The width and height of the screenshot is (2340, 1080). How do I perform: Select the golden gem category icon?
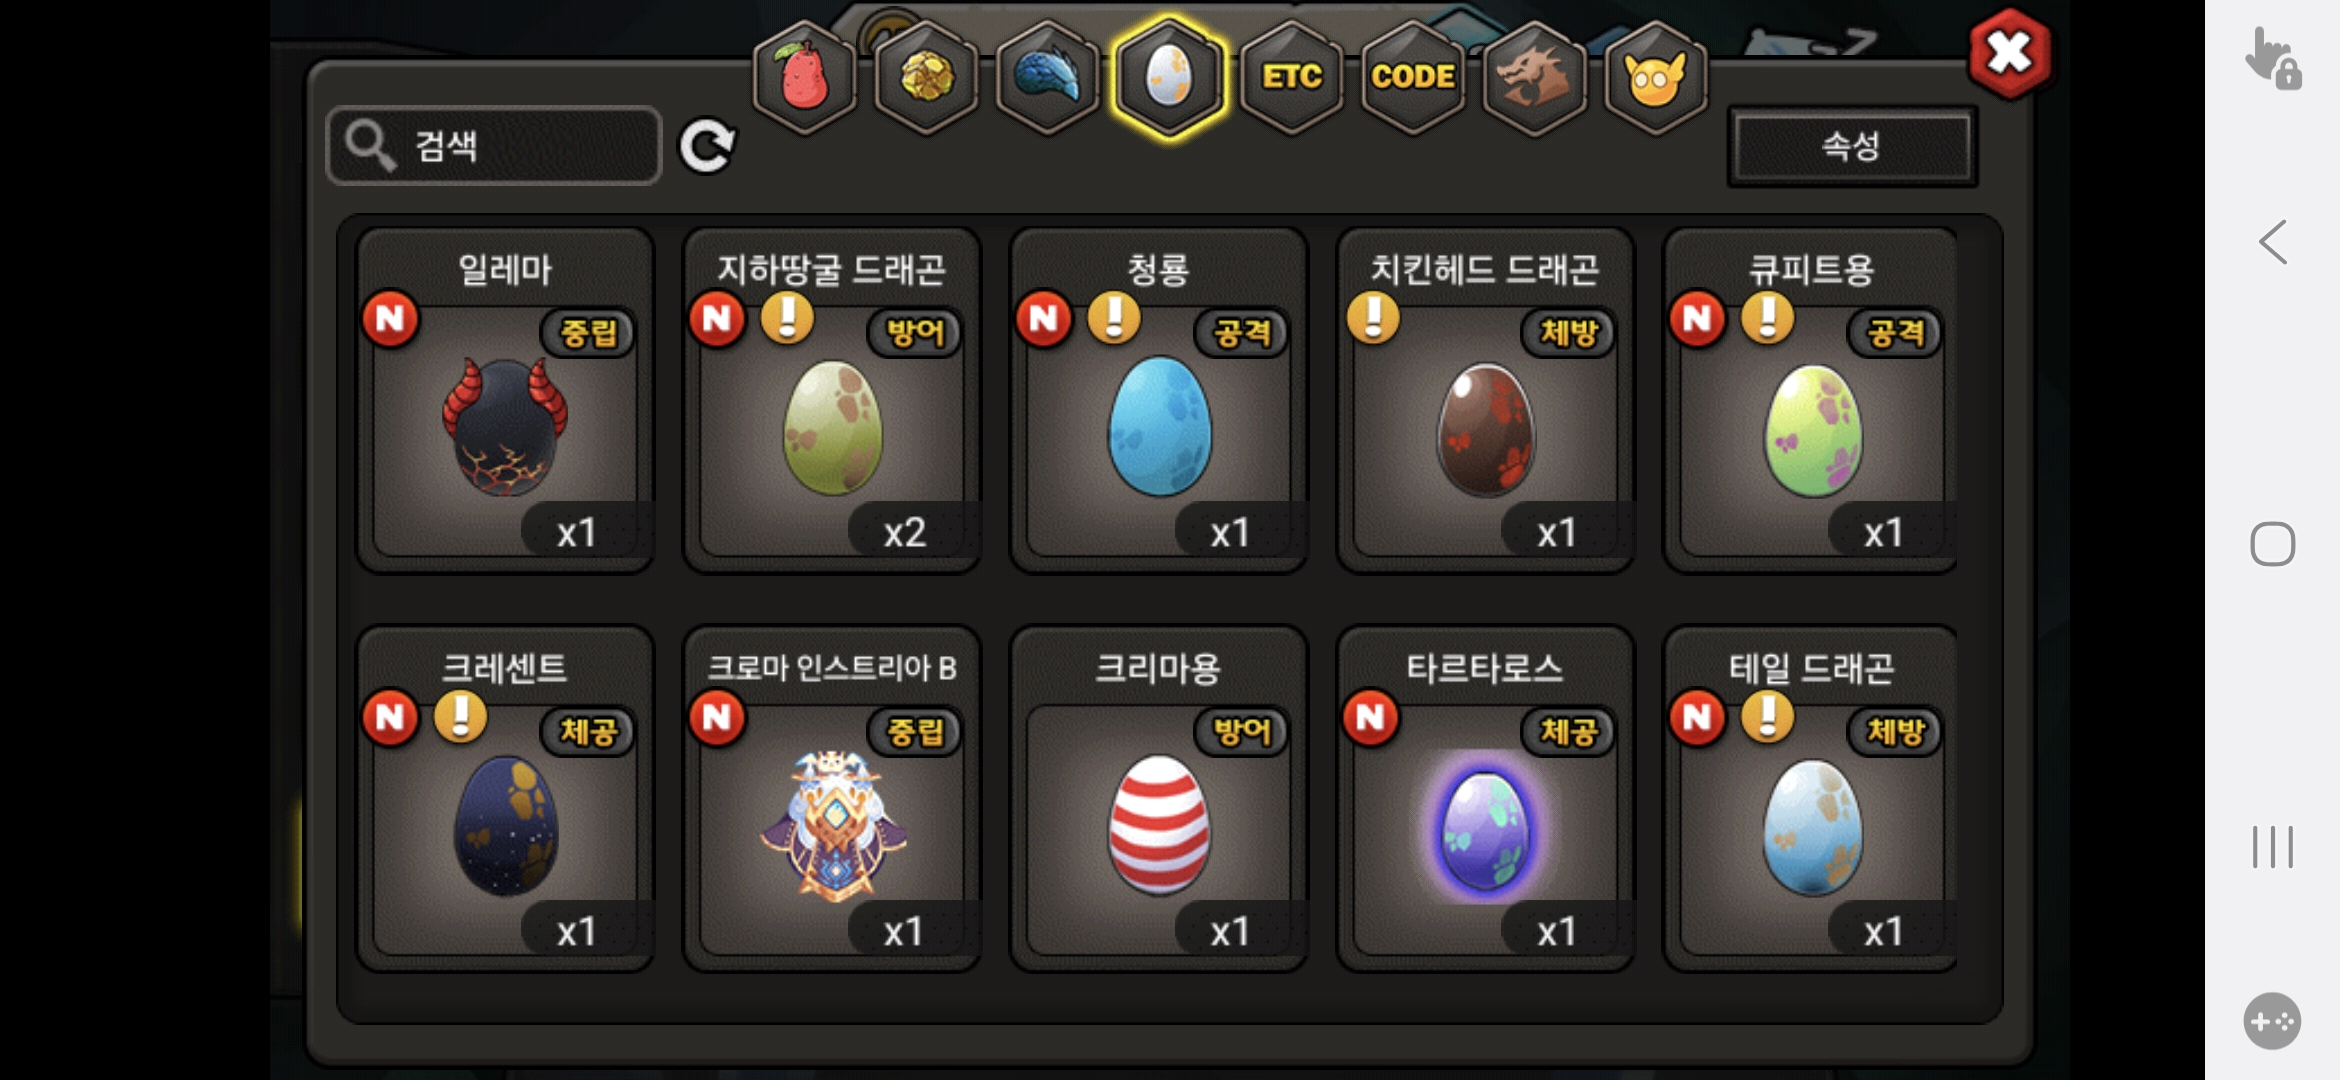[927, 78]
